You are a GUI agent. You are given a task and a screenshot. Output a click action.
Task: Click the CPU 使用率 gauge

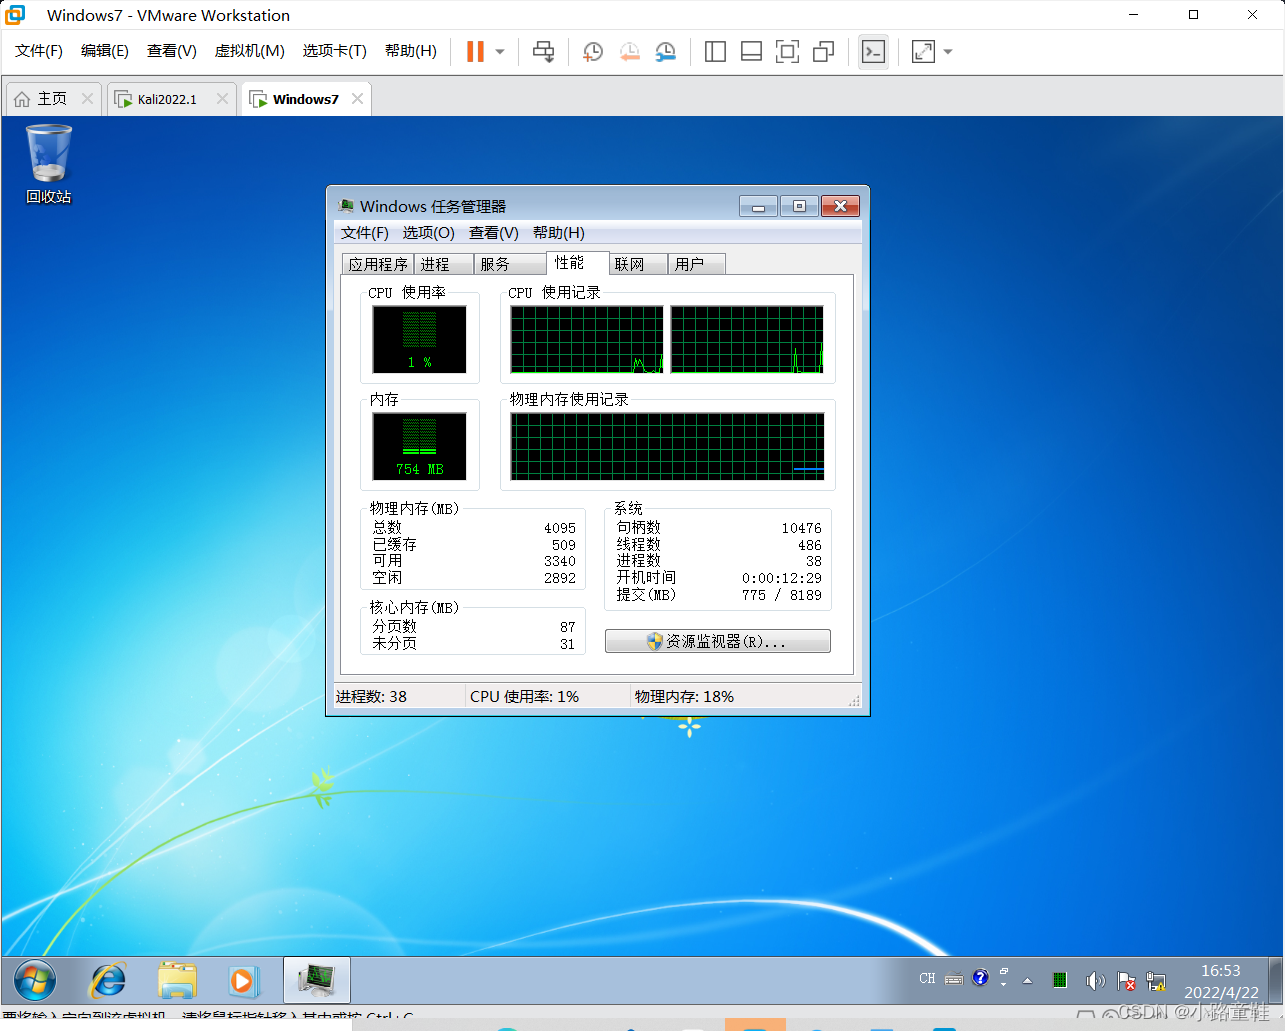tap(419, 339)
